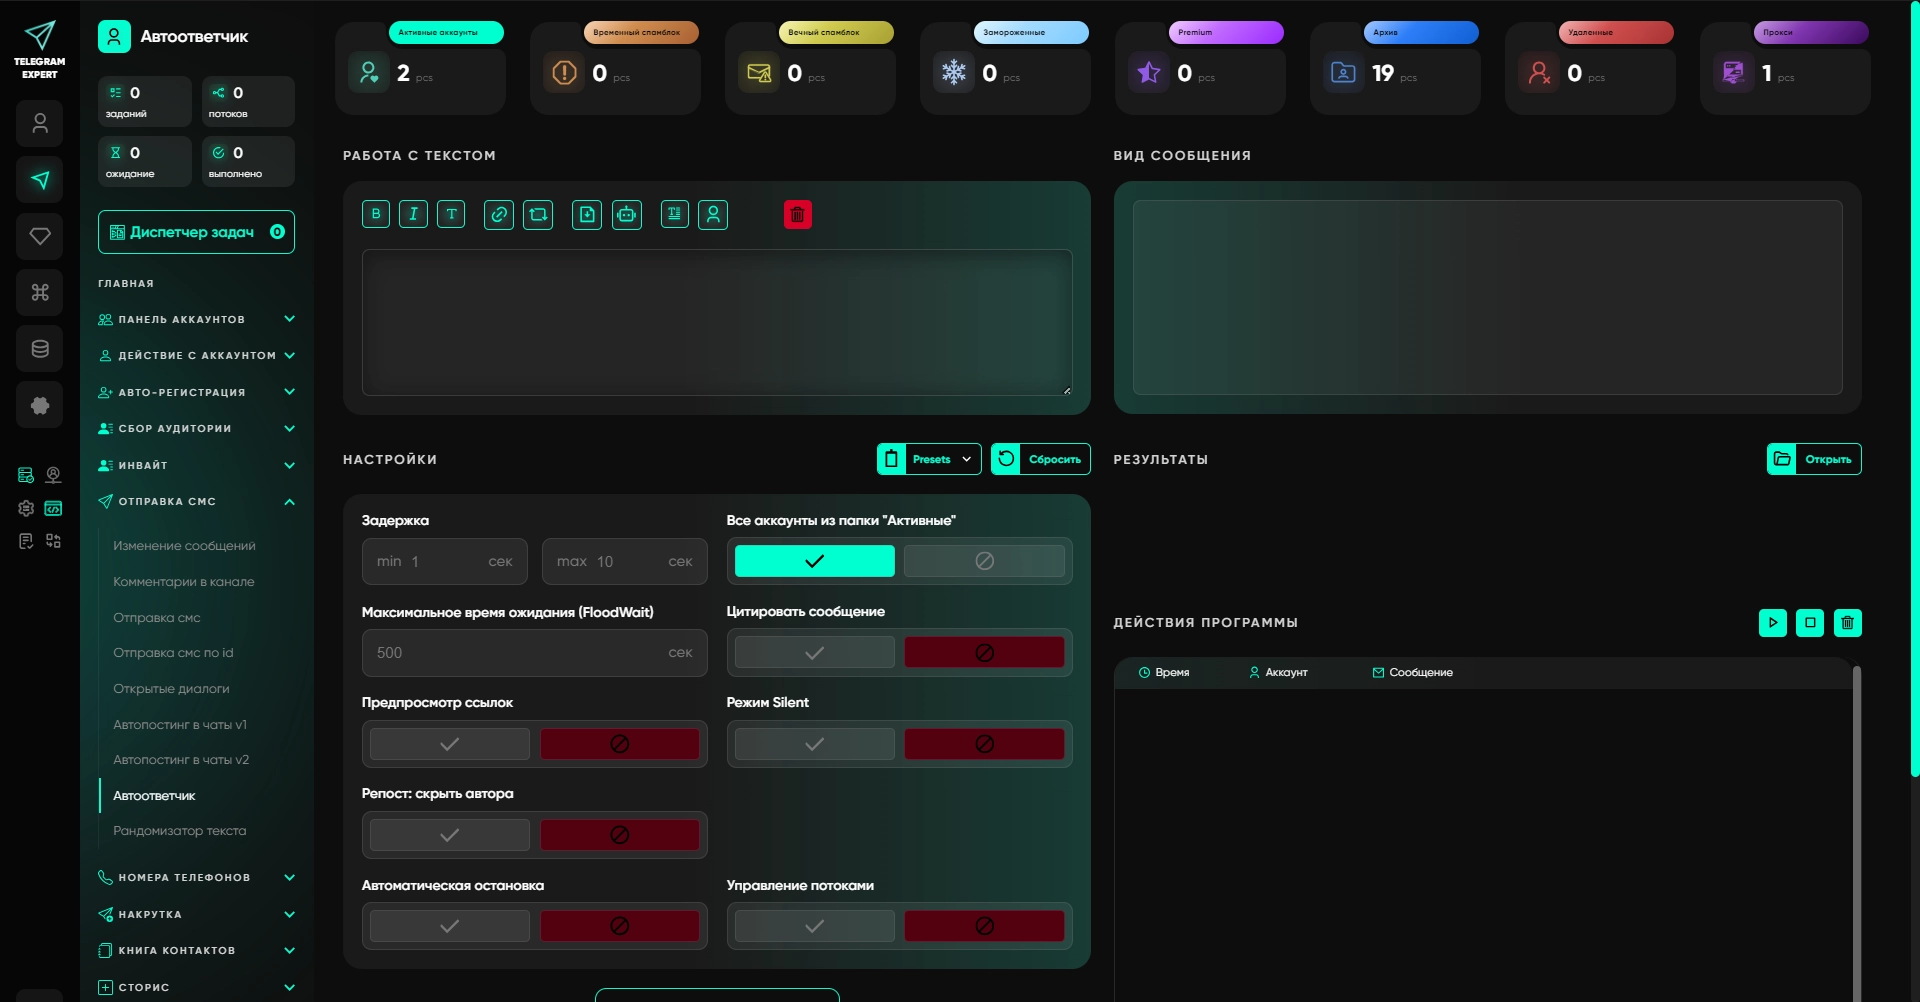The image size is (1920, 1002).
Task: Enable quoting the message
Action: coord(814,652)
